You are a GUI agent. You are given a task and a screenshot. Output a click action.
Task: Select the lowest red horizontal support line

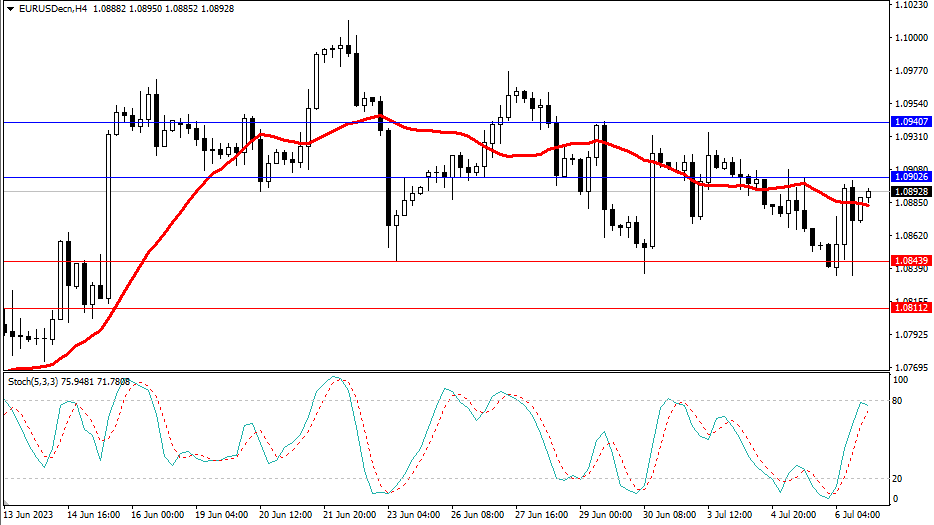click(x=450, y=309)
